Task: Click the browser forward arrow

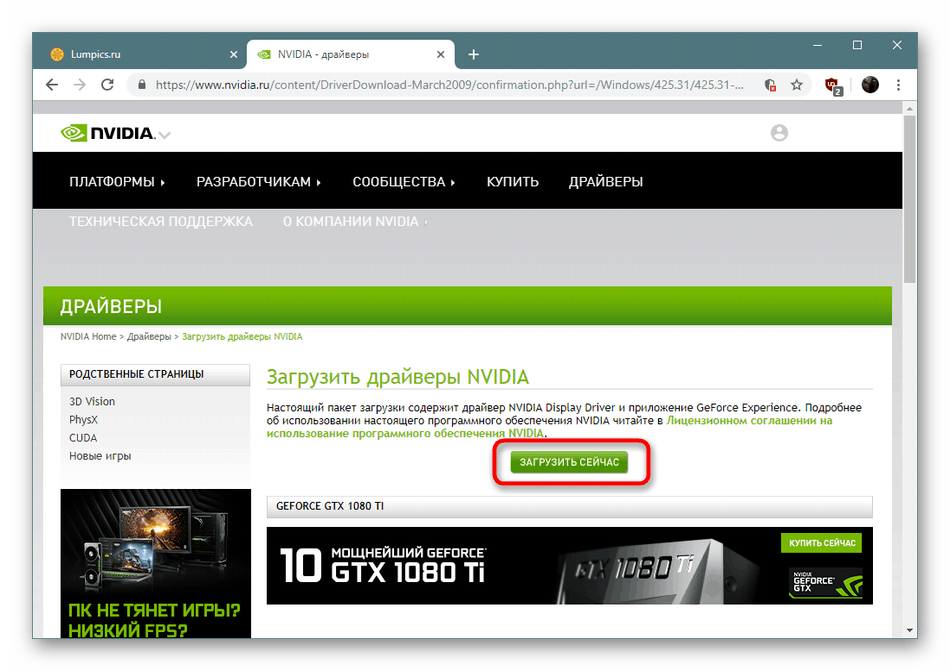Action: 79,85
